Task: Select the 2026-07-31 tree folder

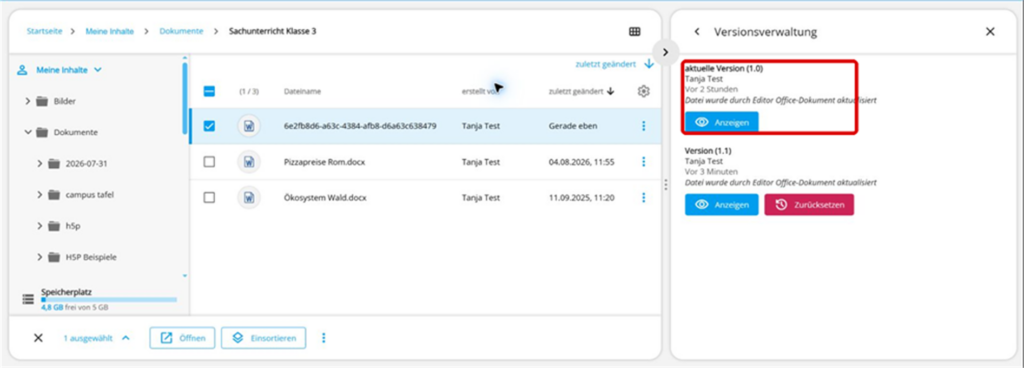Action: tap(86, 163)
